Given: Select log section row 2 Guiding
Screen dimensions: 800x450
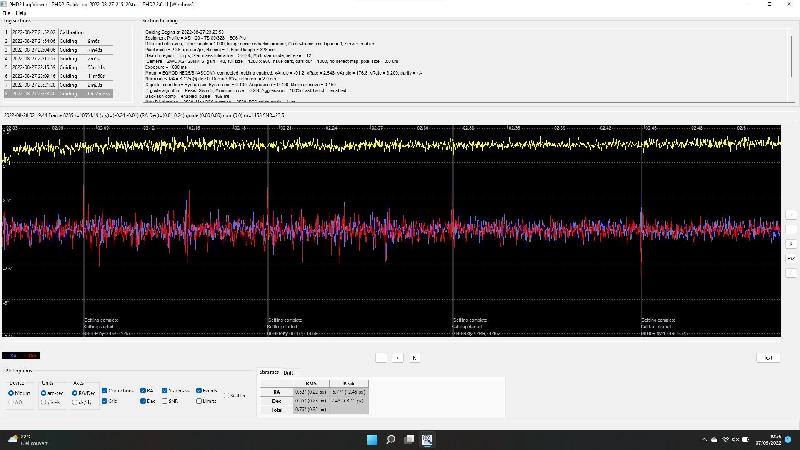Looking at the screenshot, I should point(59,41).
